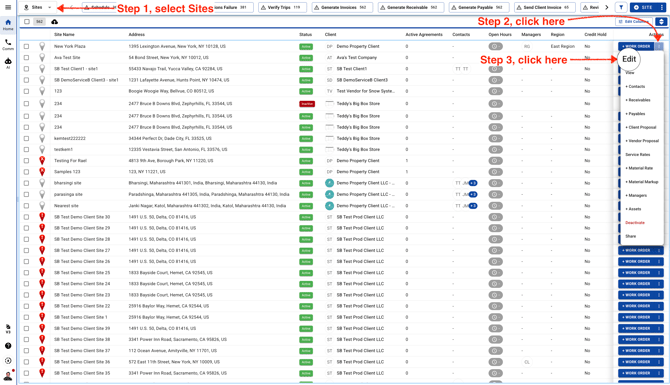This screenshot has height=385, width=670.
Task: Open Open Hours dropdown for SB Test Demo Client Site 30
Action: pyautogui.click(x=495, y=217)
